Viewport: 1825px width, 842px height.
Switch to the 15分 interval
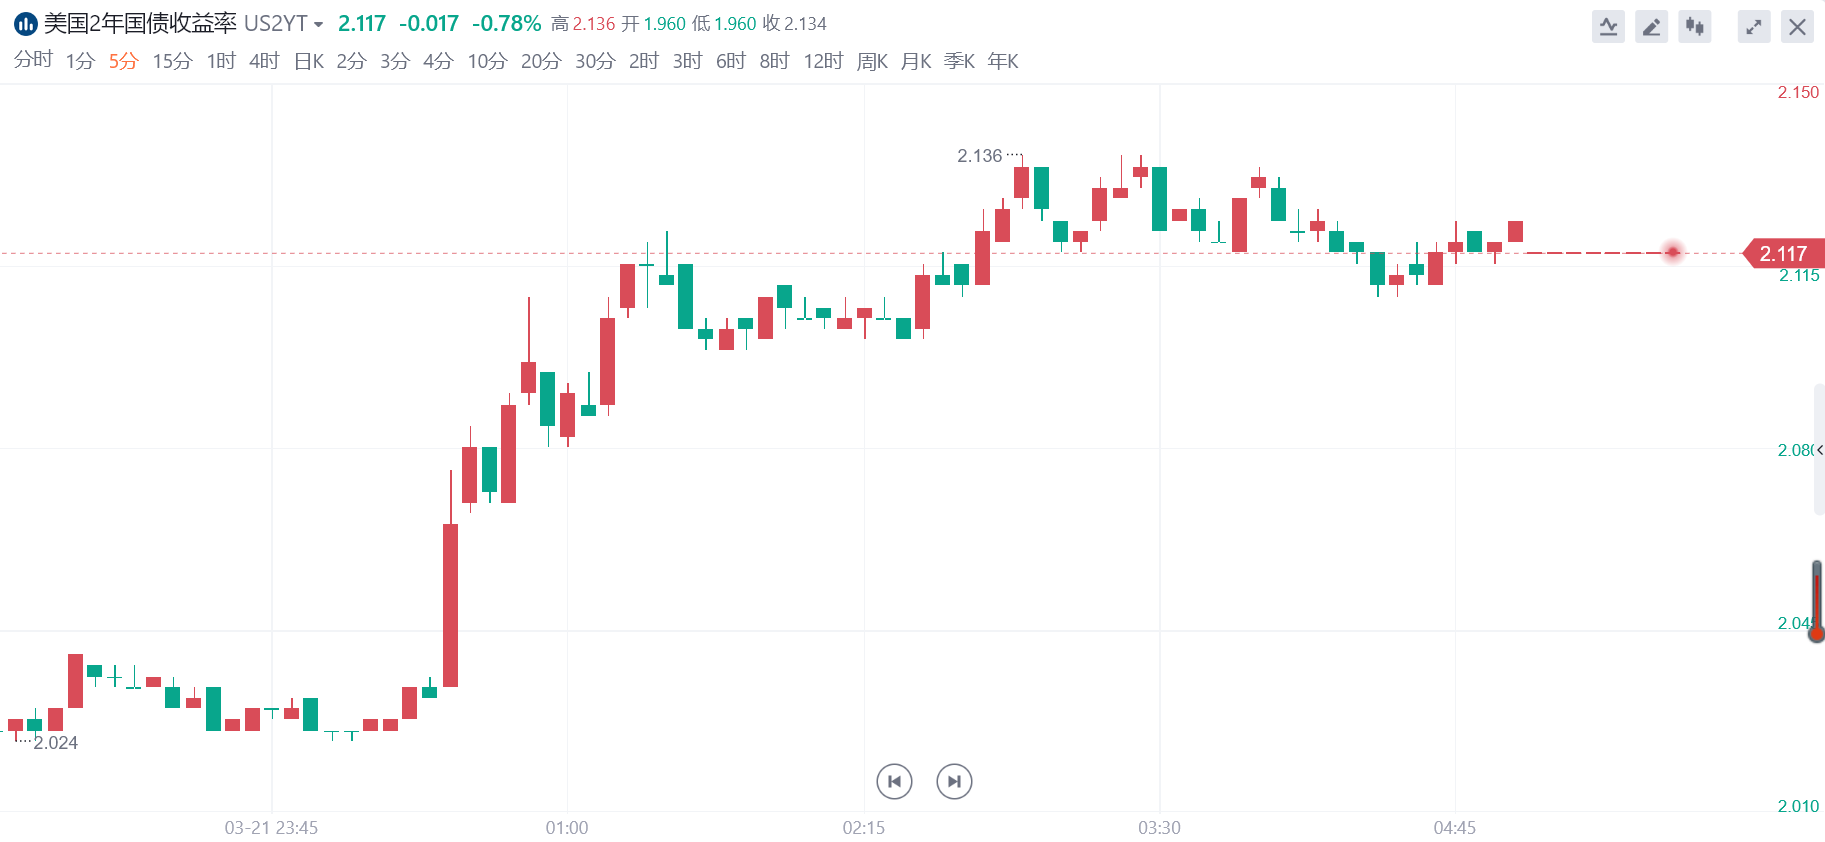[172, 62]
